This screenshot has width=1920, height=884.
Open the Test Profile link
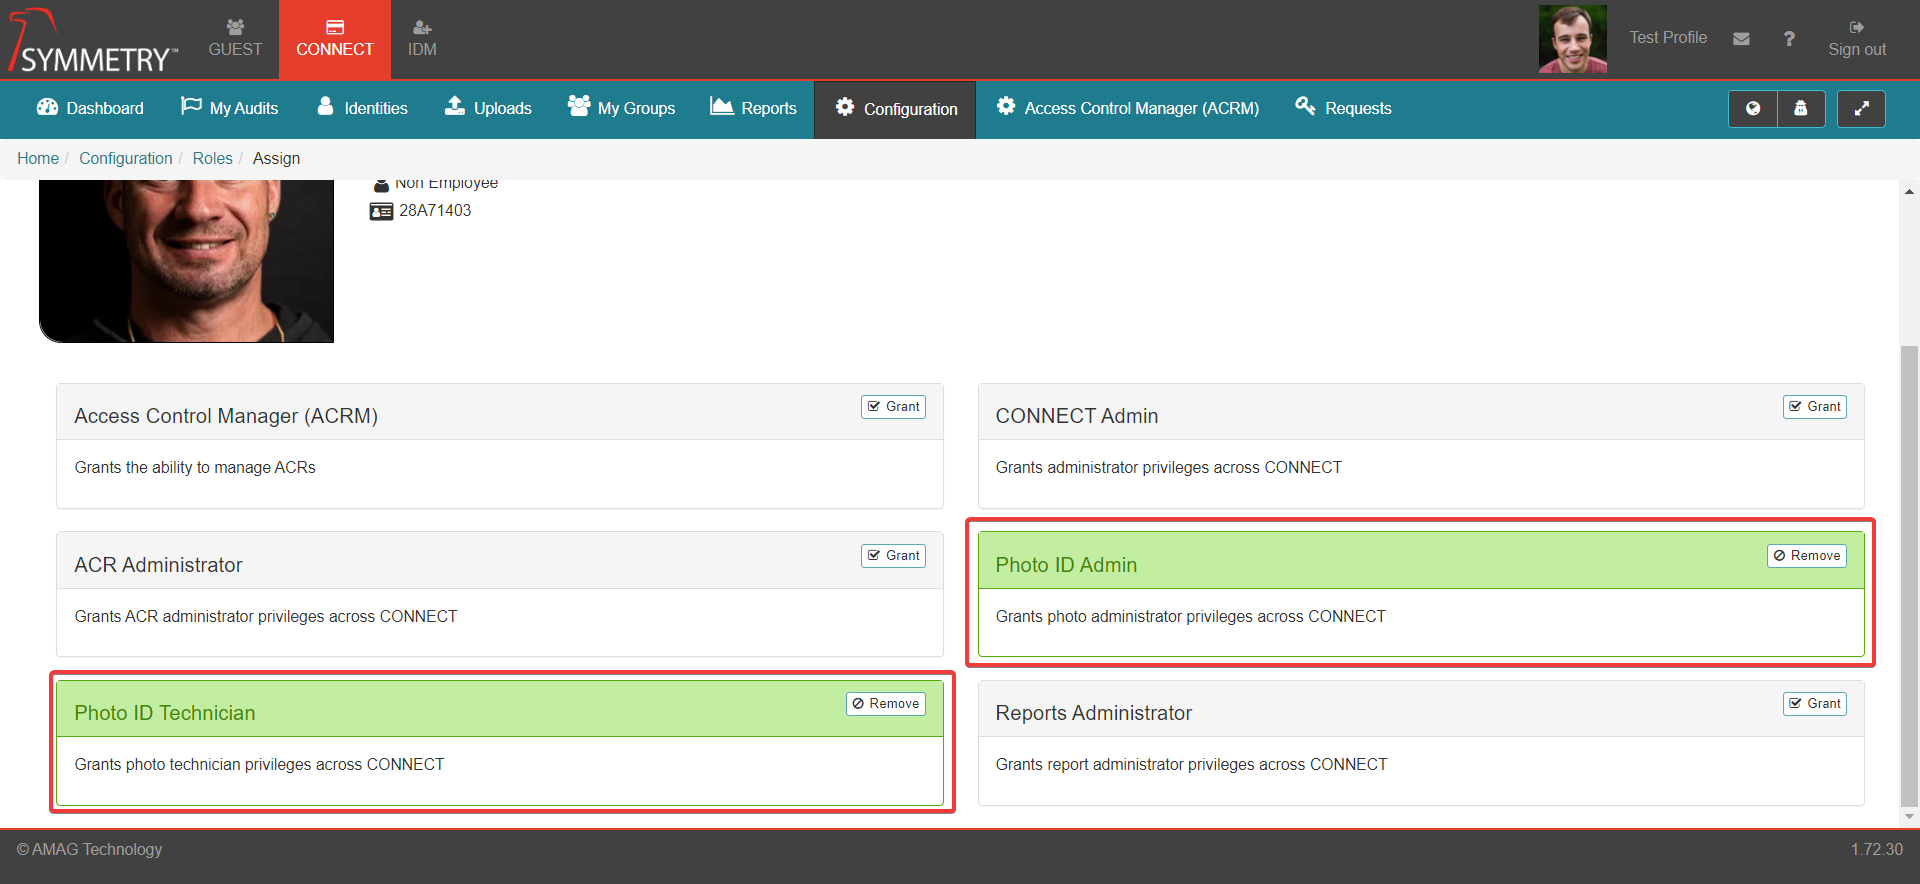pos(1668,38)
